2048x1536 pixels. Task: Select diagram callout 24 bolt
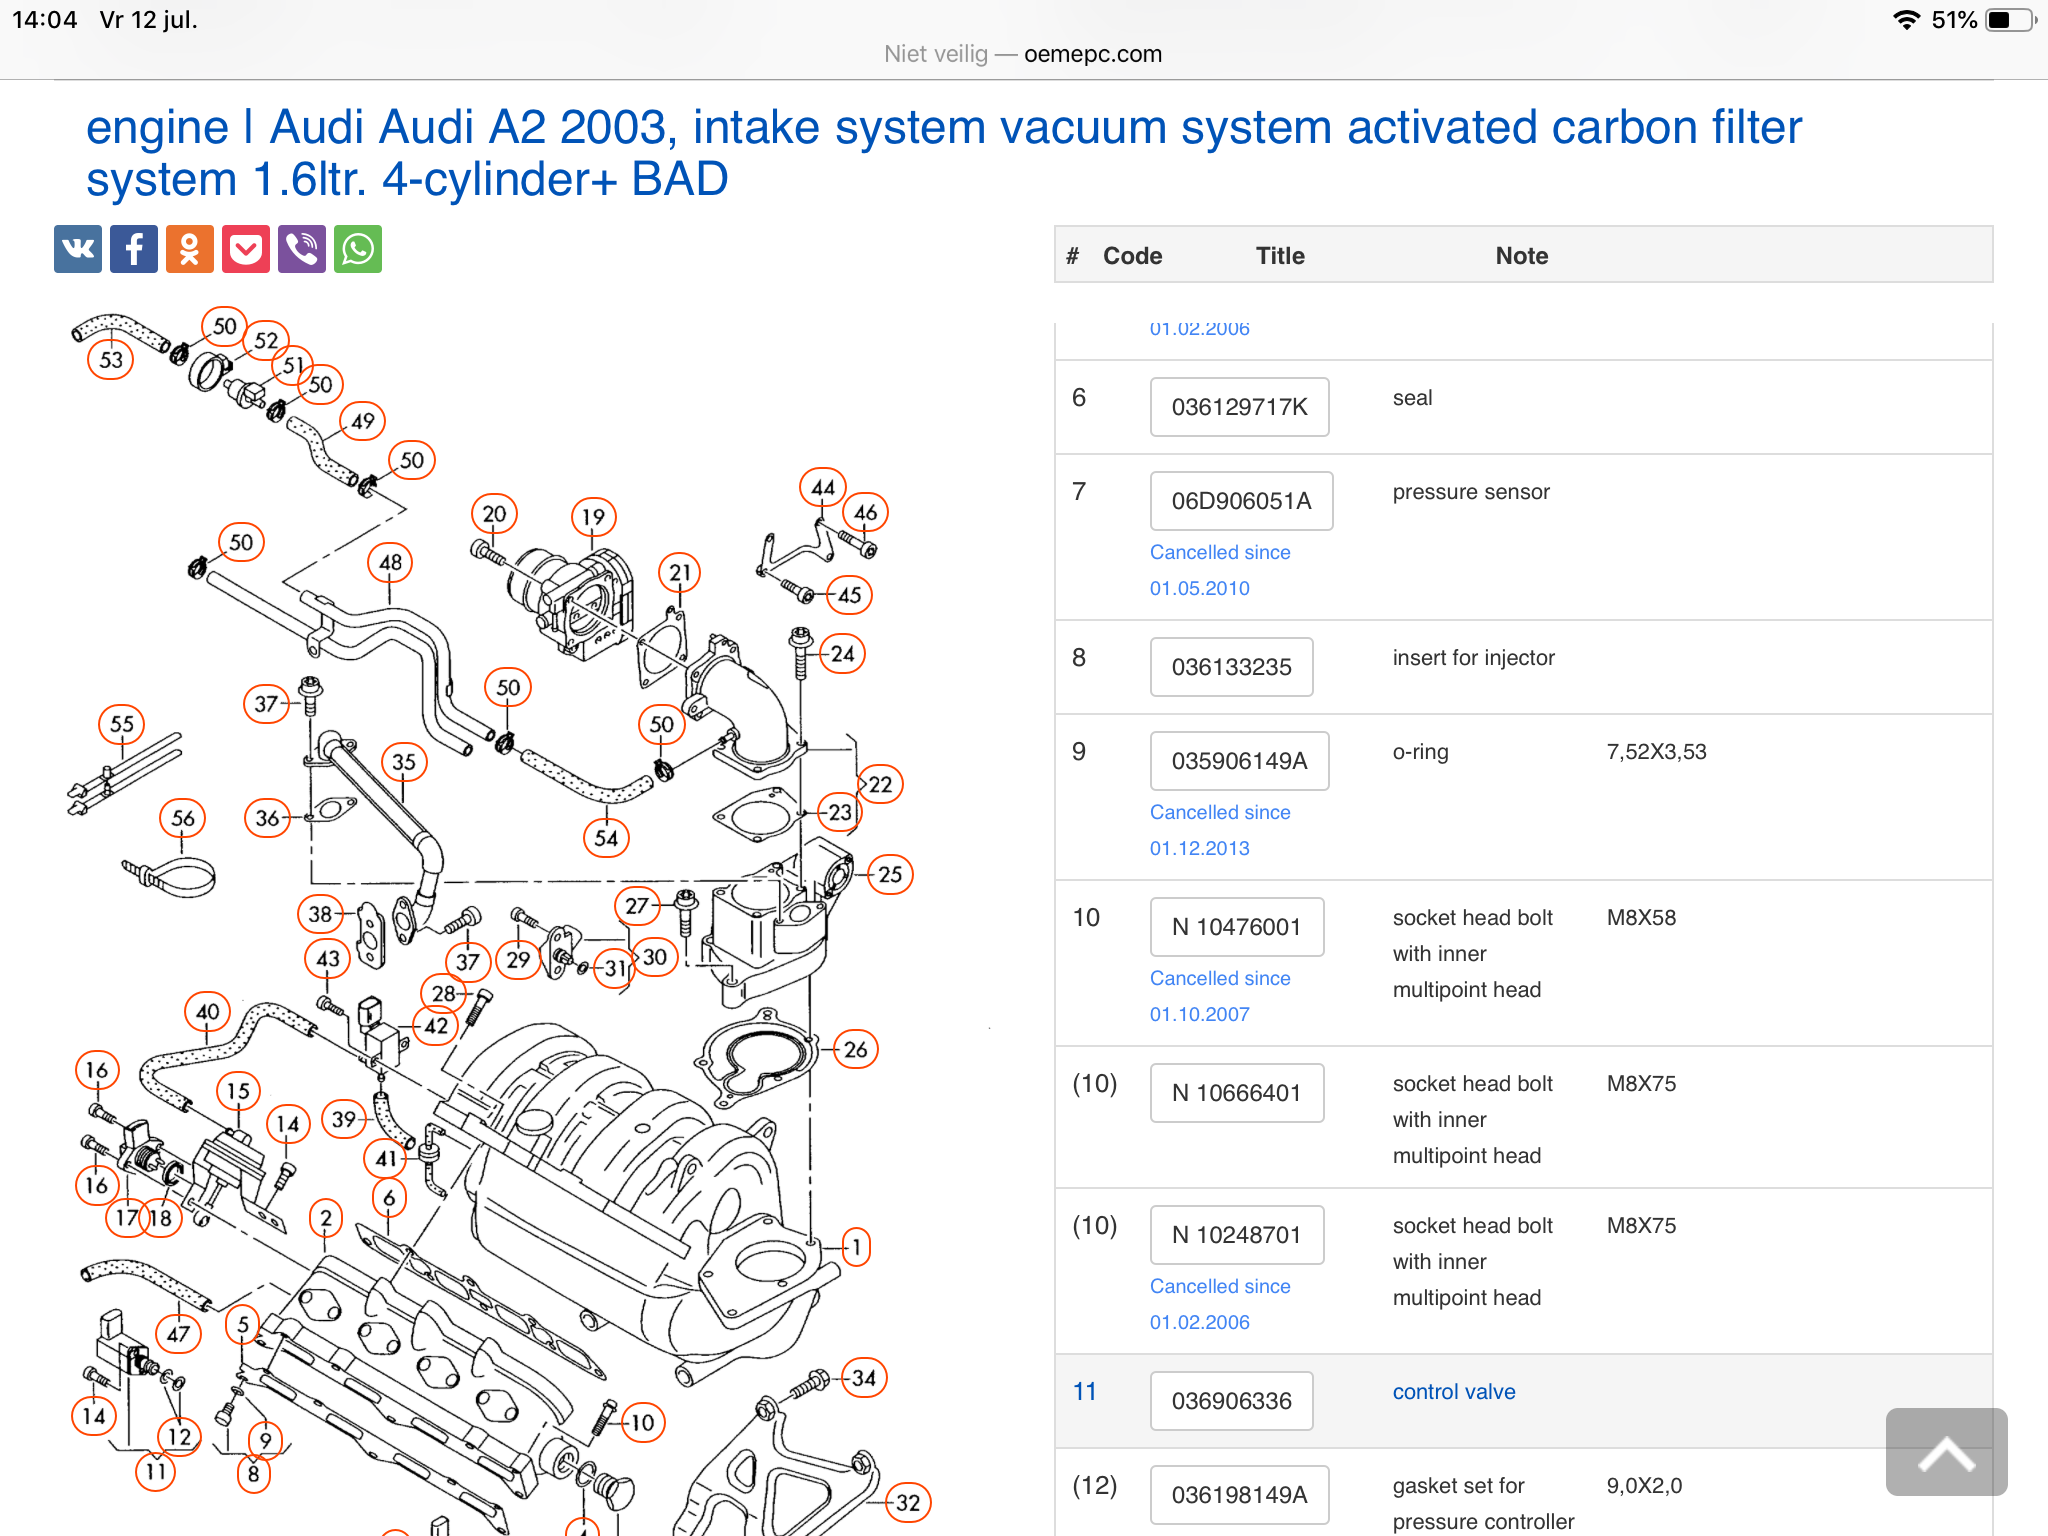[843, 654]
